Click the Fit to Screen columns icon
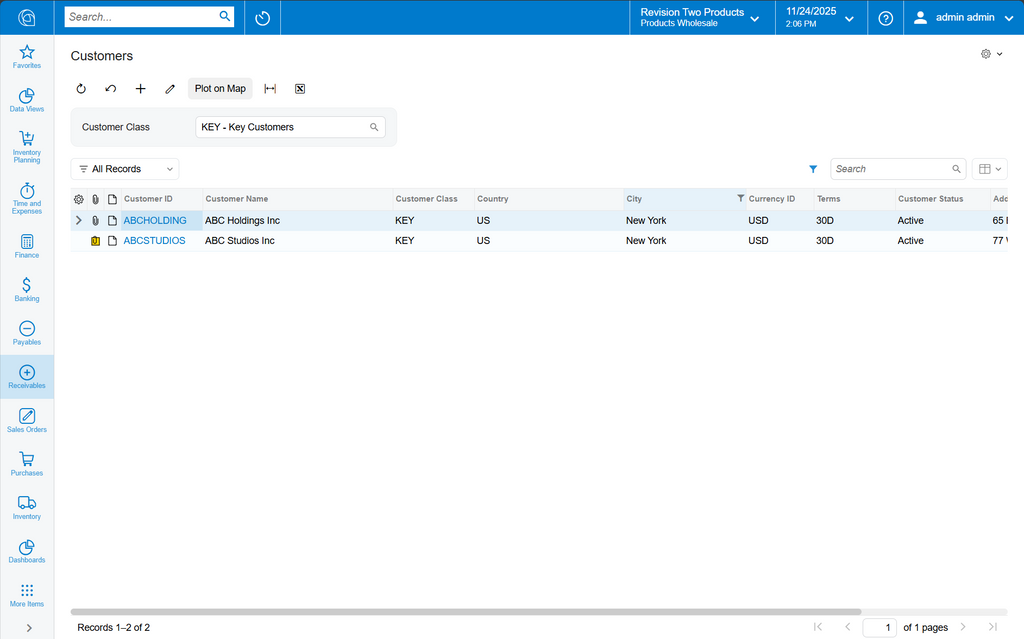The image size is (1024, 639). click(270, 89)
